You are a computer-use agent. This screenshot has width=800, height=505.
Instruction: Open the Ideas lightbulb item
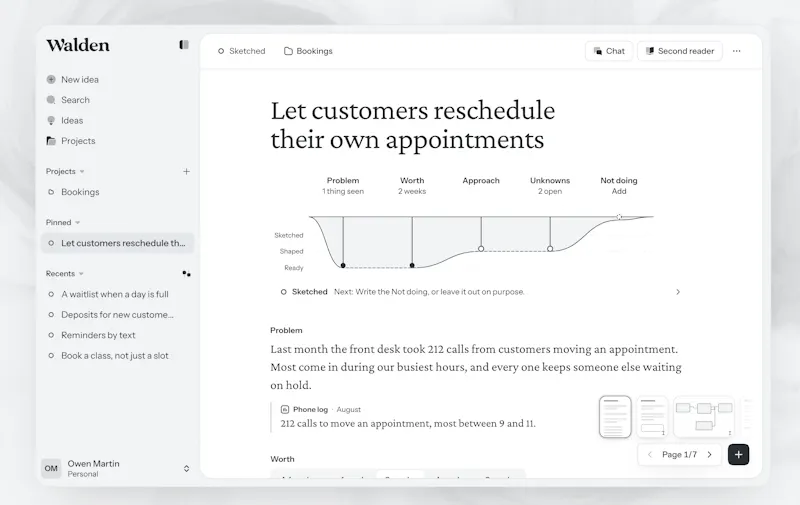[72, 120]
